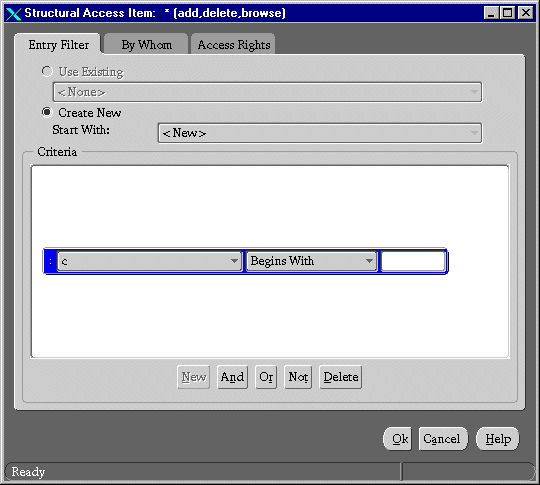This screenshot has height=485, width=540.
Task: Open the <None> existing filter dropdown
Action: (268, 92)
